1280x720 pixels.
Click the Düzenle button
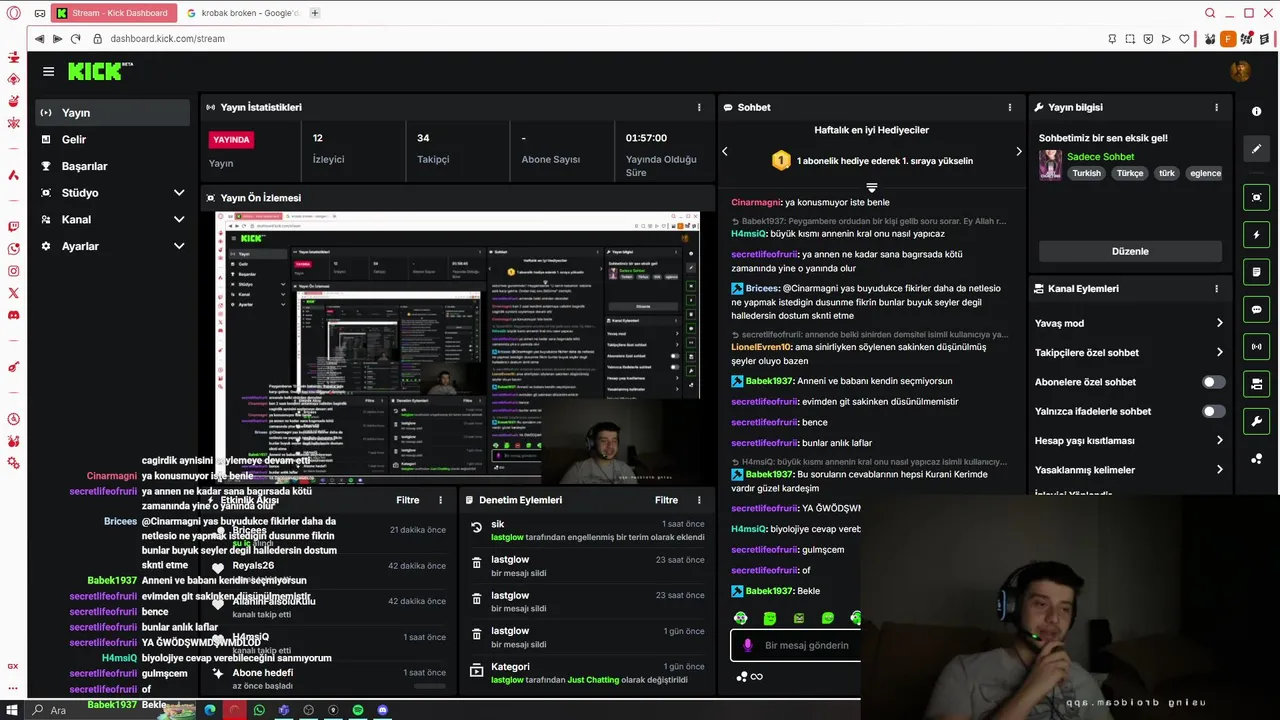[x=1130, y=251]
